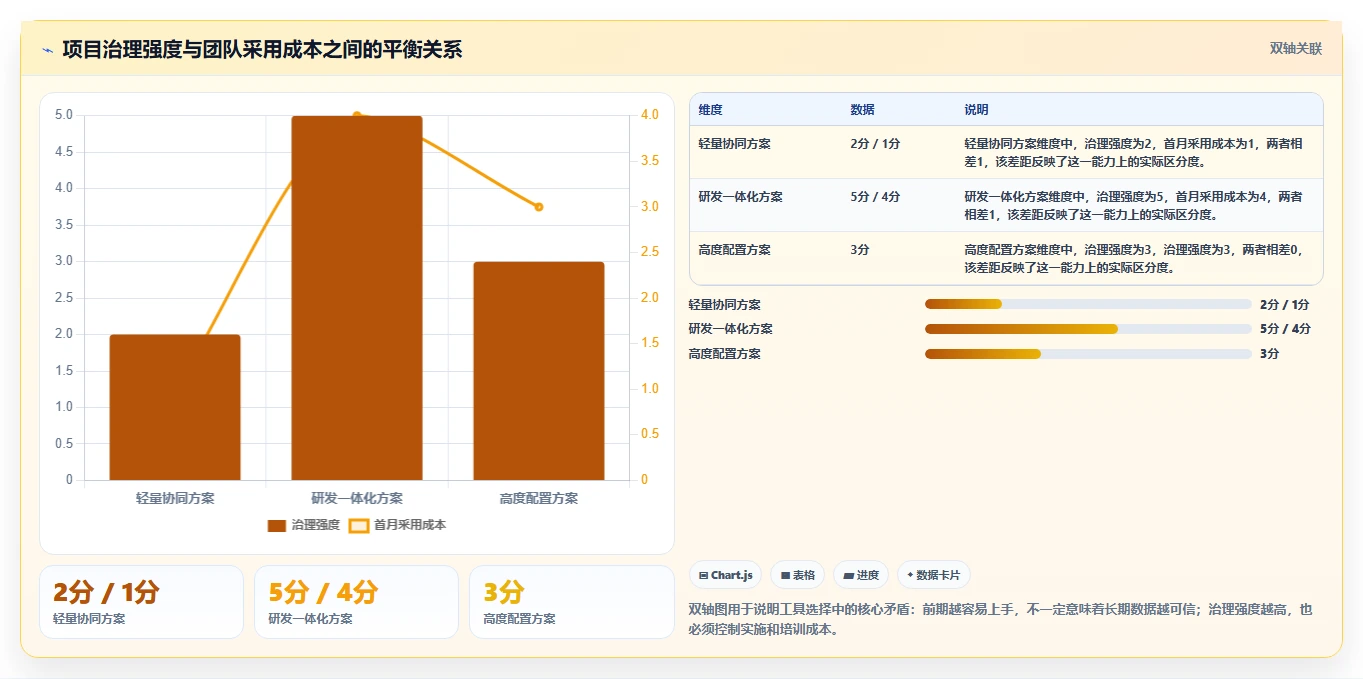Click the 进度 tag chip

tap(861, 575)
